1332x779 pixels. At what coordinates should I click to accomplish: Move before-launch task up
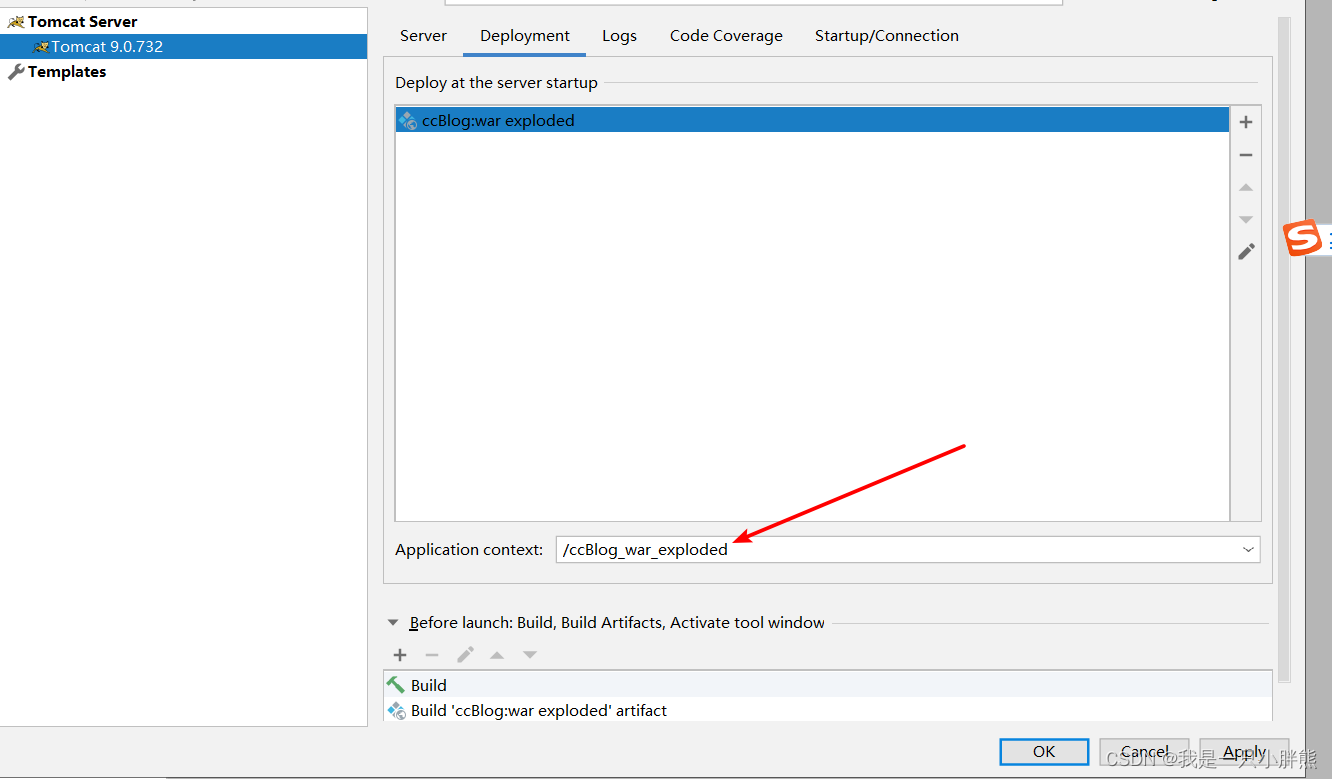click(x=497, y=655)
